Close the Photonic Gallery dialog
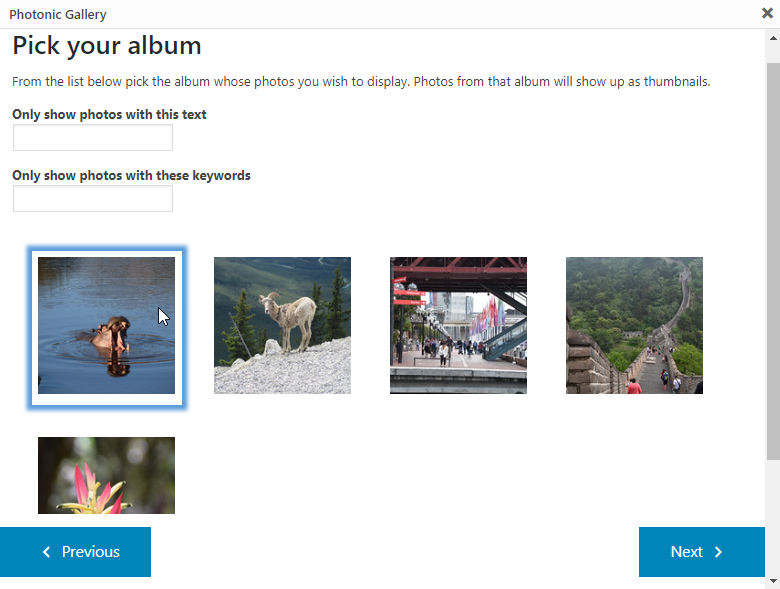 tap(767, 14)
